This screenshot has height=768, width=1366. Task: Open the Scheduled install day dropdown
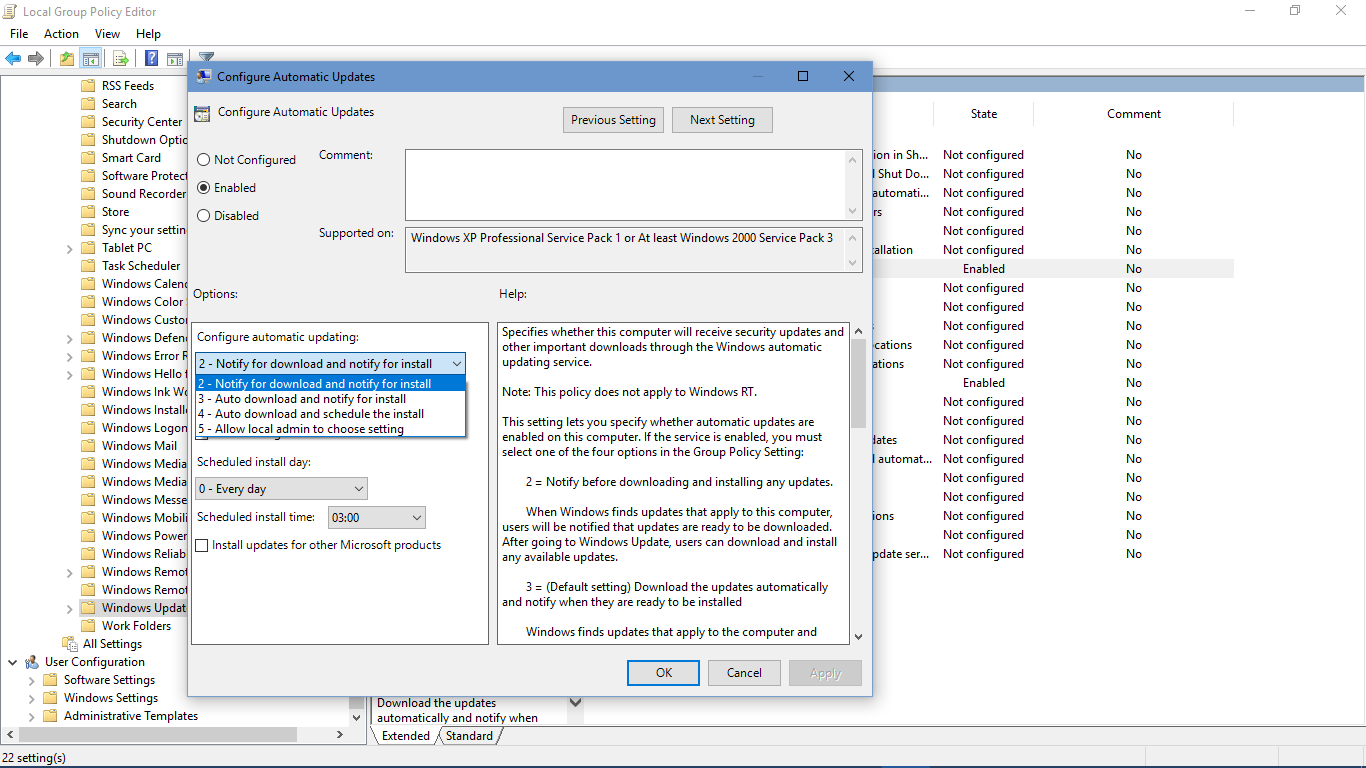pos(282,489)
